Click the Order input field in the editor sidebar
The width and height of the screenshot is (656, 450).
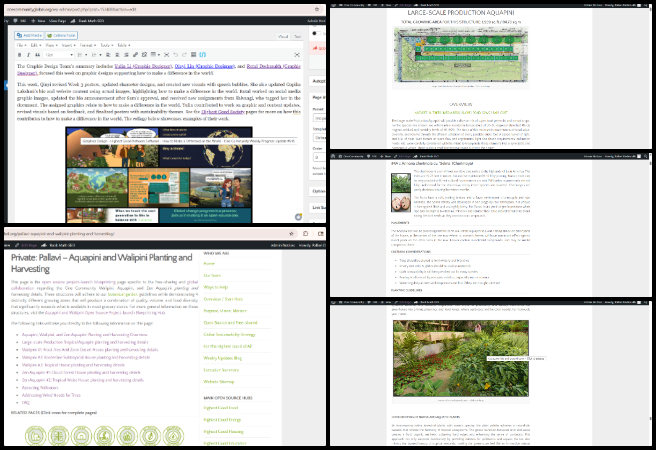[x=319, y=157]
